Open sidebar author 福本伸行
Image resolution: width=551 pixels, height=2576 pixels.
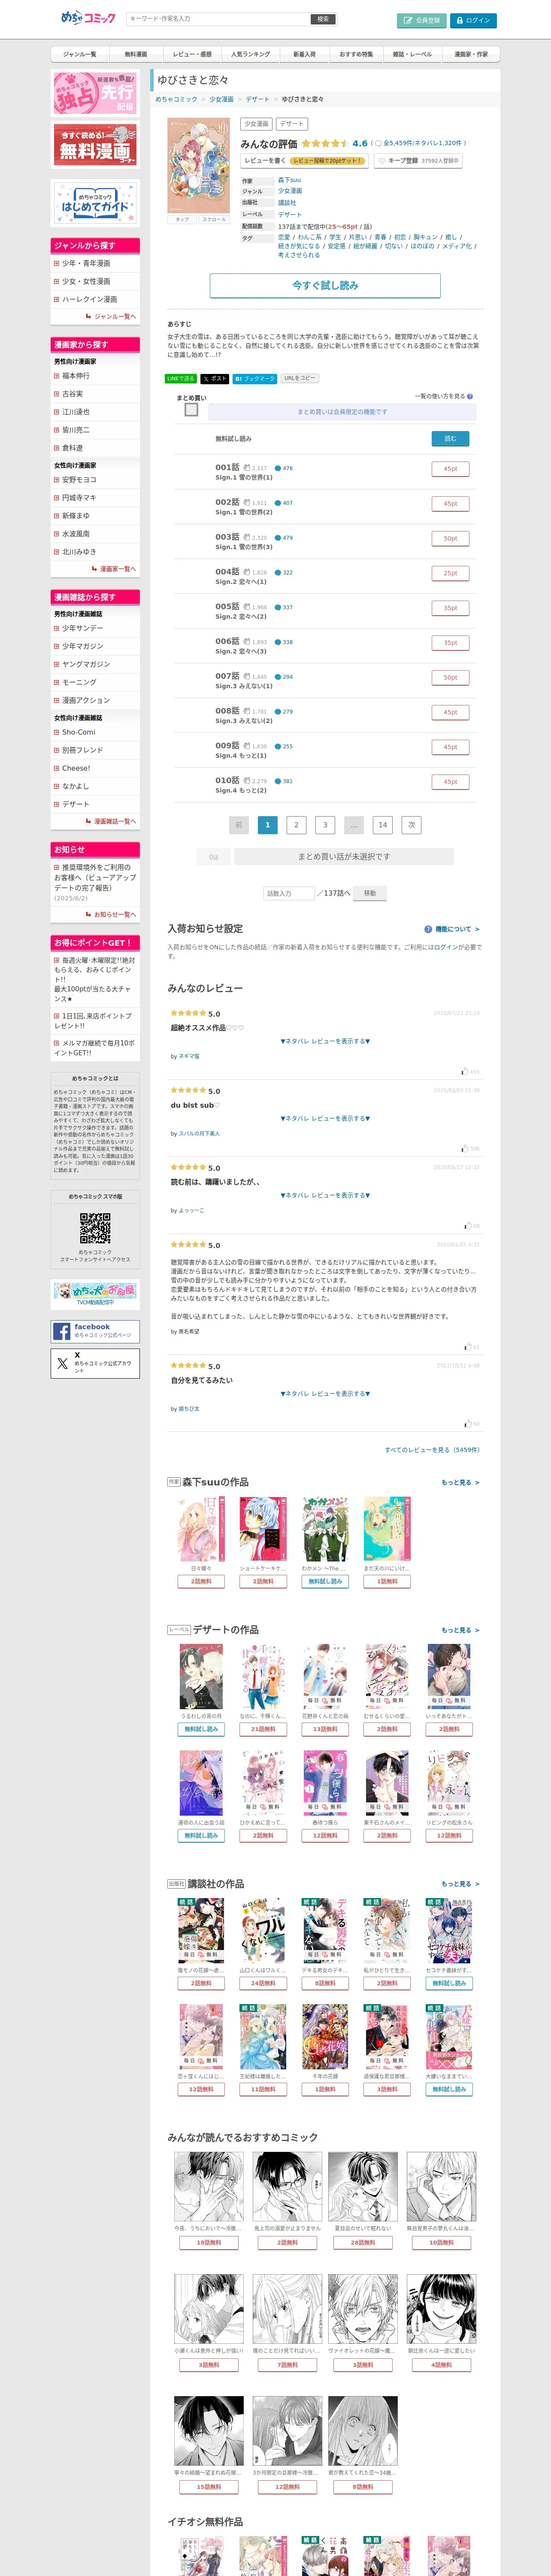(95, 376)
